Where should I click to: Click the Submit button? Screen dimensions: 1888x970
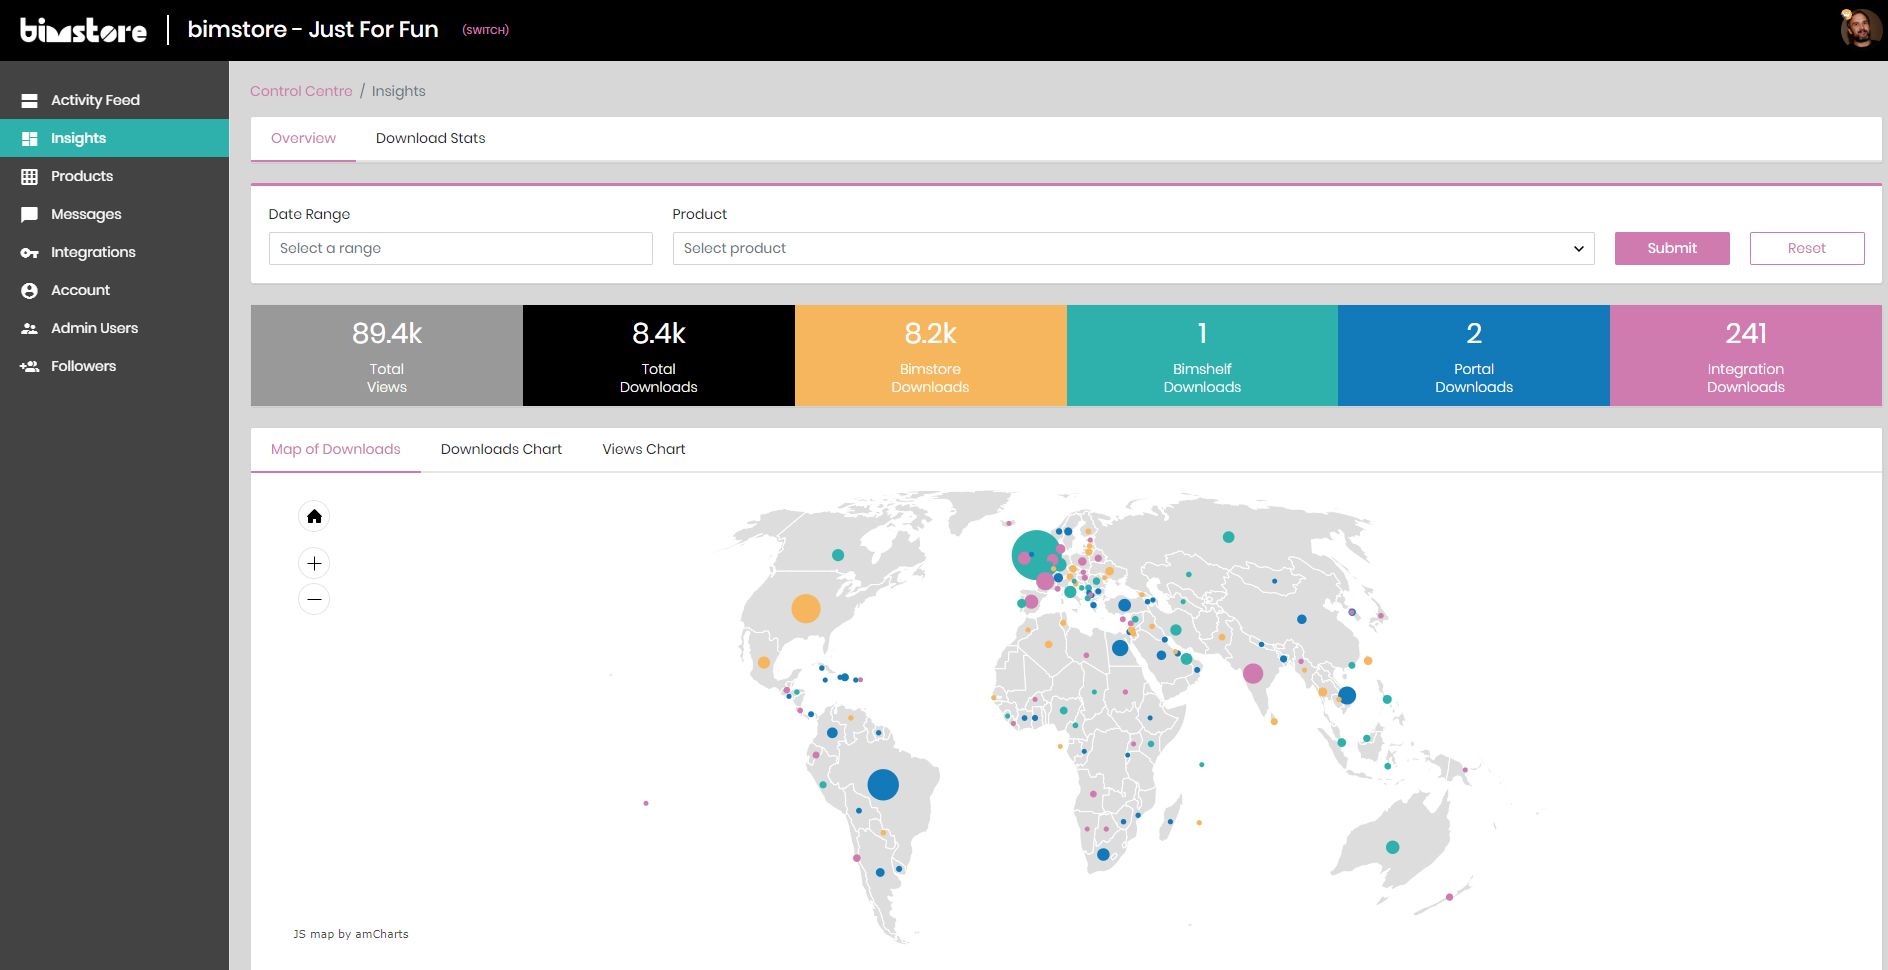pos(1672,248)
